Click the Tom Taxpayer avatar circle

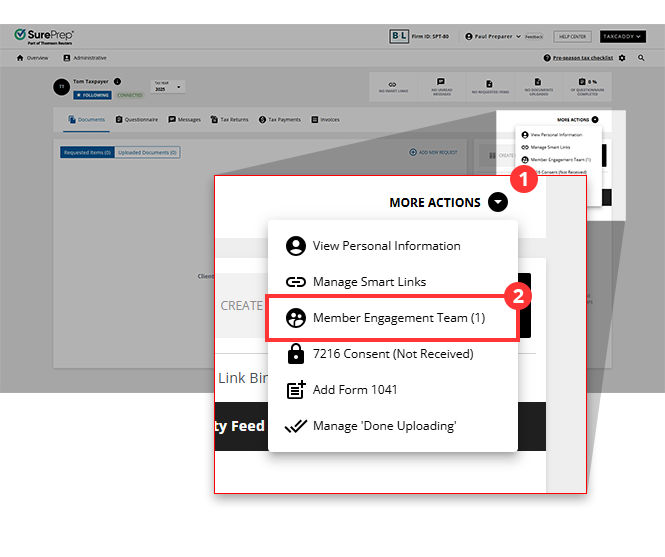(61, 87)
